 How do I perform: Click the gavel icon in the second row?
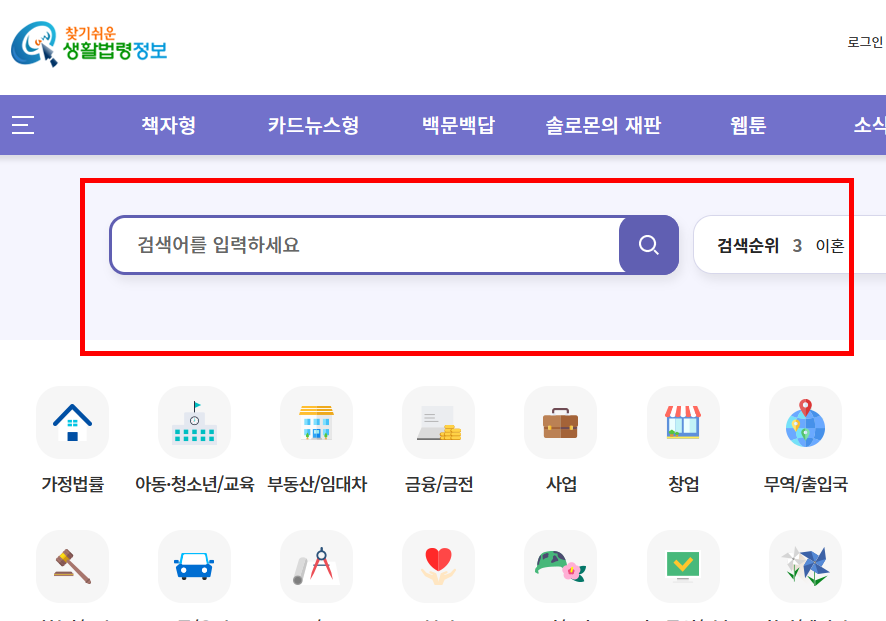pyautogui.click(x=72, y=565)
